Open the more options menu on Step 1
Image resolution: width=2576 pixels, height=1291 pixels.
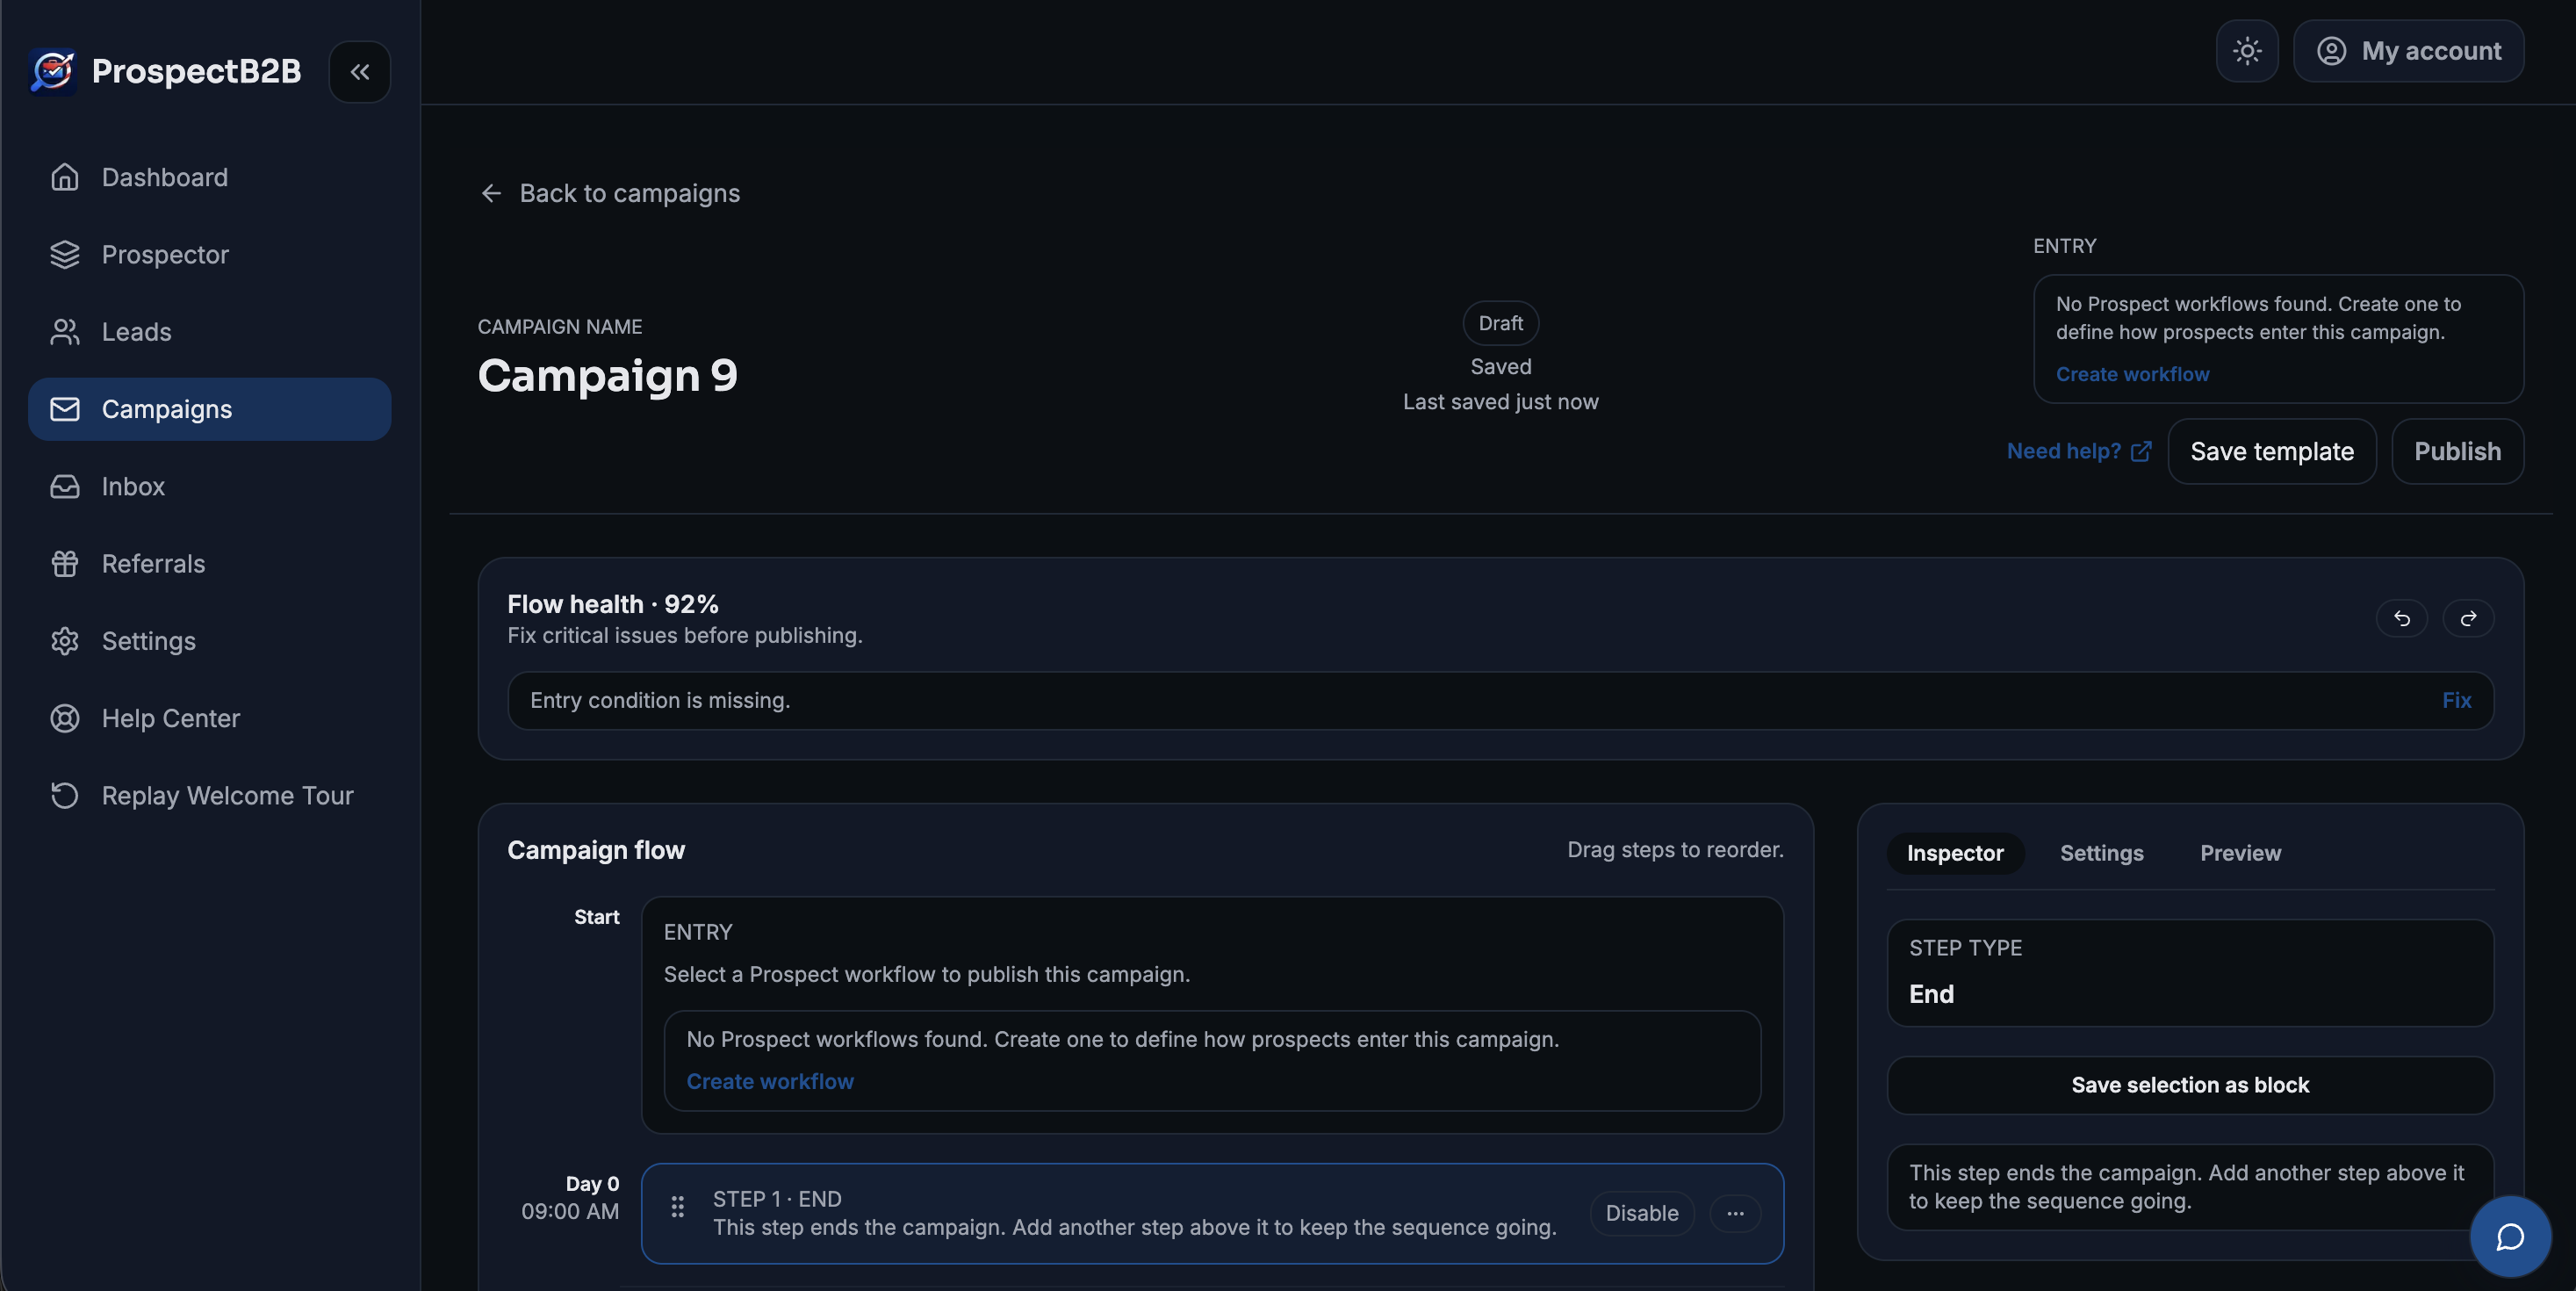click(1736, 1213)
